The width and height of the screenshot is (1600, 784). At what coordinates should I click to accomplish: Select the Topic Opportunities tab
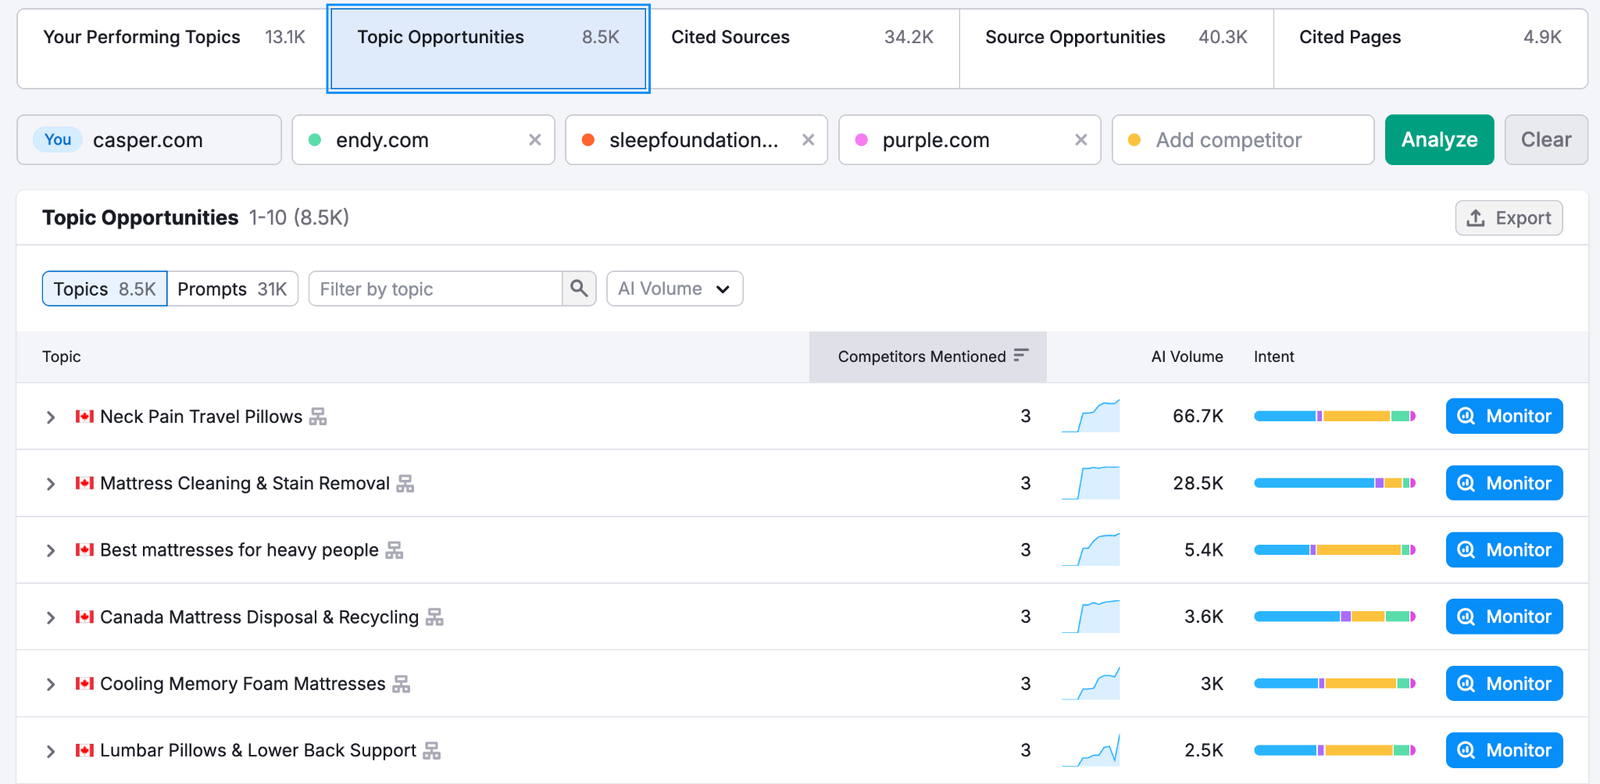point(488,48)
